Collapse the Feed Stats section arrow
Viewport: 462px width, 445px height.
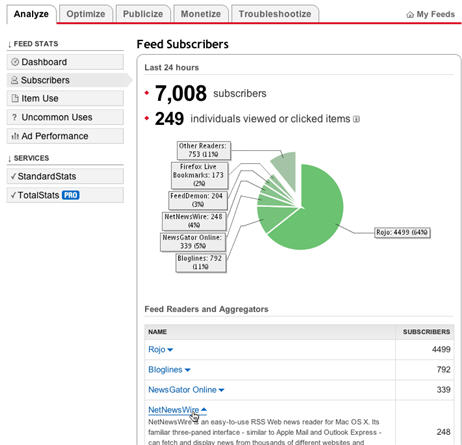[x=9, y=44]
